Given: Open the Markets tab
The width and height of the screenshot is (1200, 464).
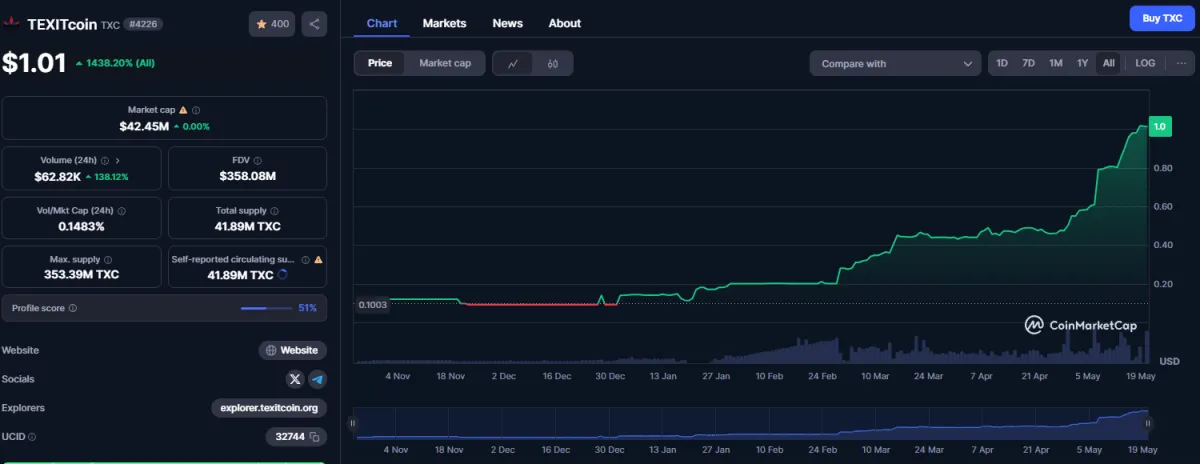Looking at the screenshot, I should click(444, 23).
